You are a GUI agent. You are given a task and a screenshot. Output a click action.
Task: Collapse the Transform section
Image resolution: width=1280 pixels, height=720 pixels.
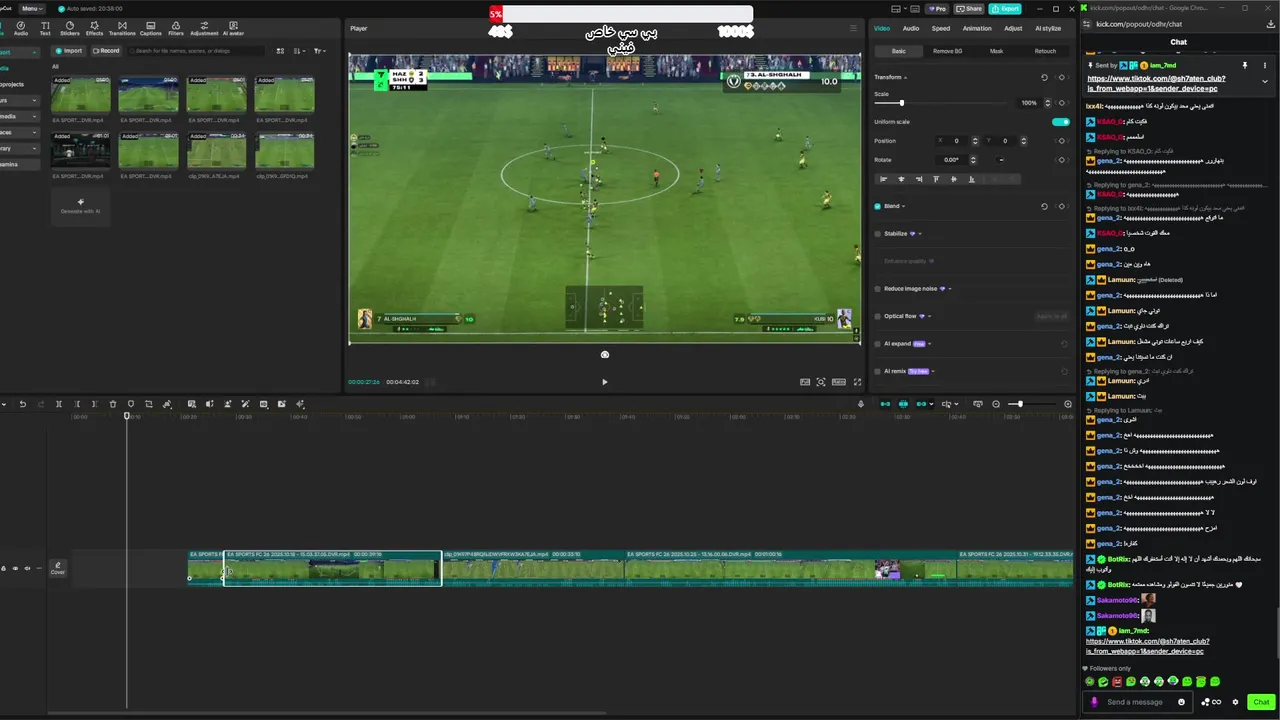pyautogui.click(x=906, y=77)
